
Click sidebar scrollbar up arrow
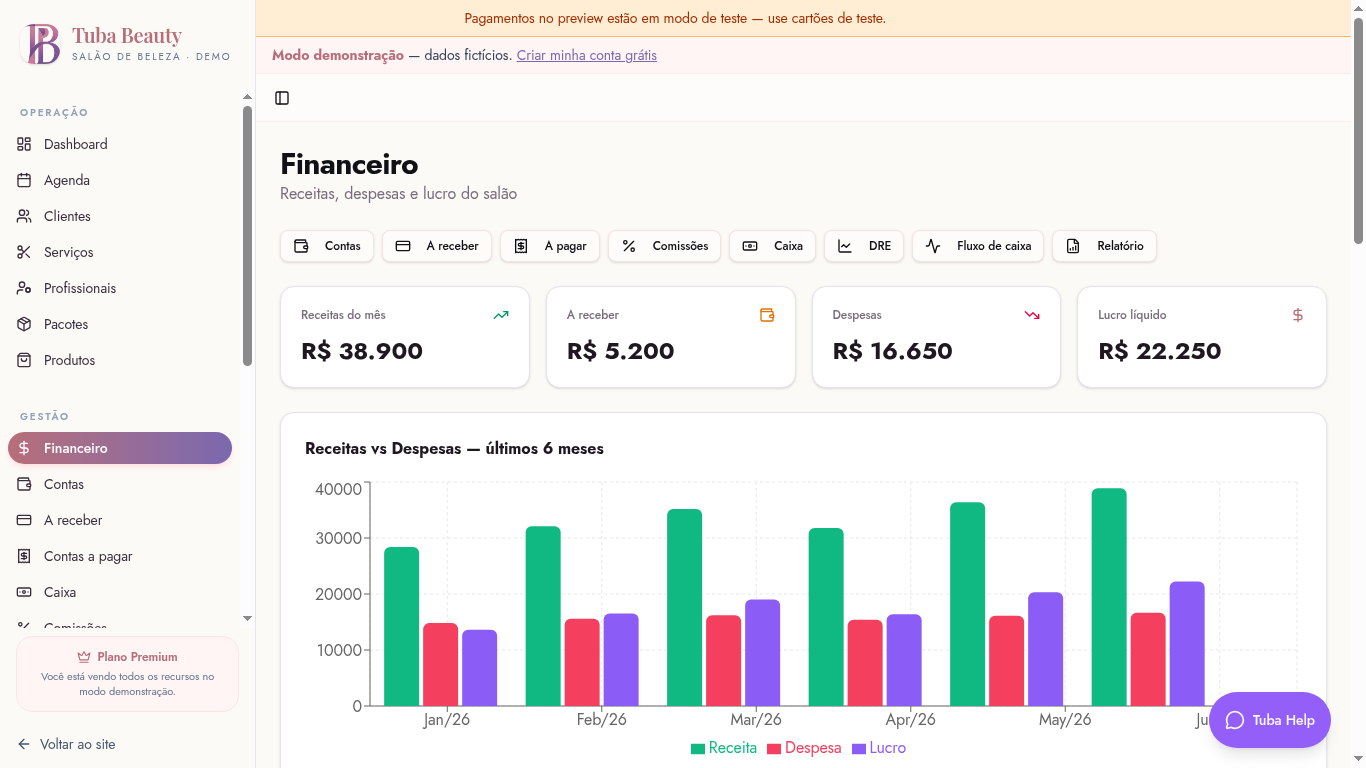click(248, 97)
